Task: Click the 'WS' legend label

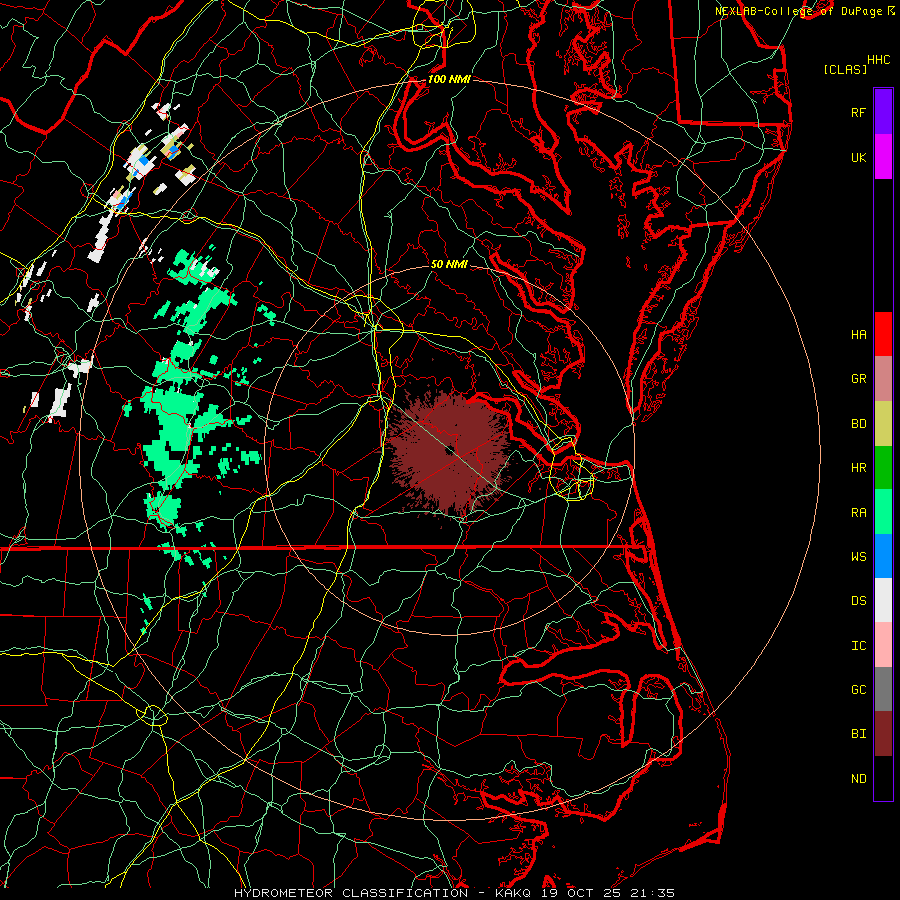Action: pos(858,557)
